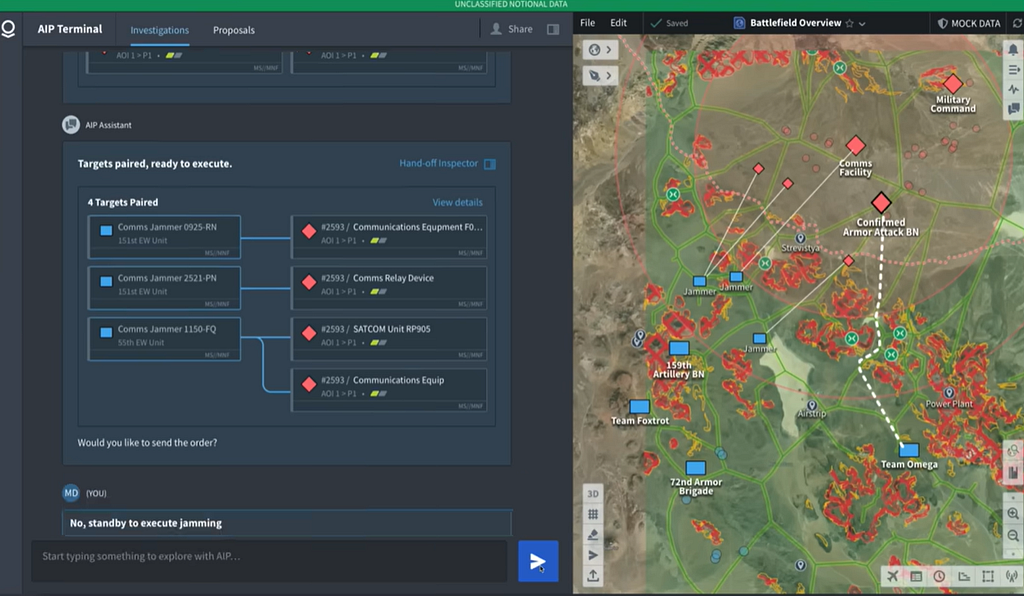Expand the globe basemap selector
1024x596 pixels.
600,50
